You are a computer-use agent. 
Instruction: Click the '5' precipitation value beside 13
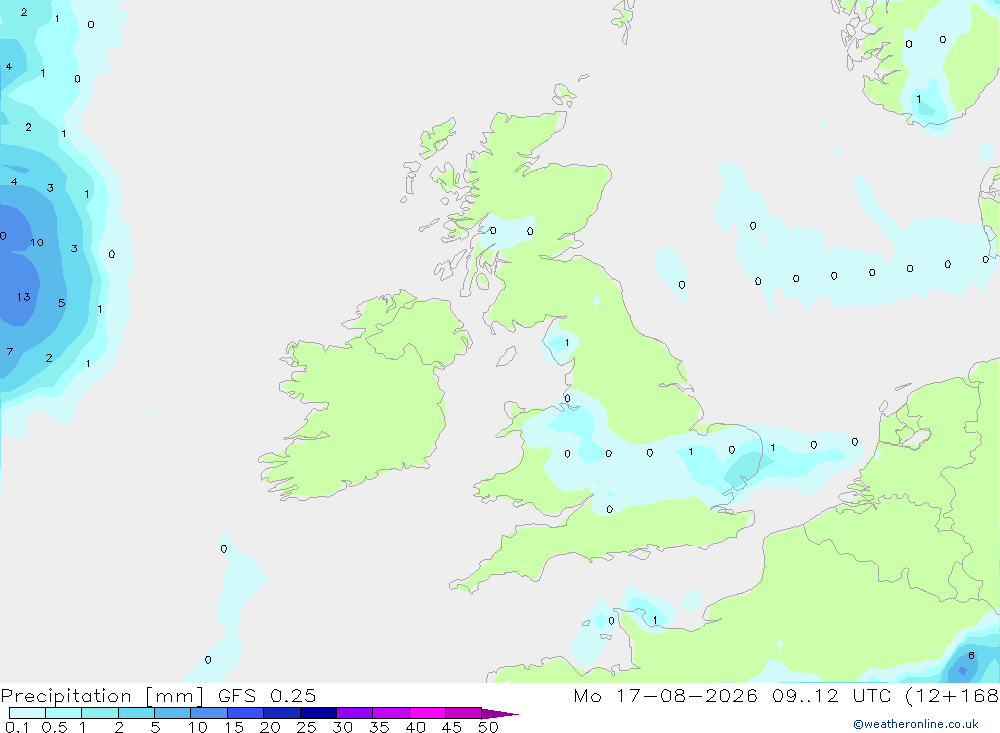click(x=62, y=303)
